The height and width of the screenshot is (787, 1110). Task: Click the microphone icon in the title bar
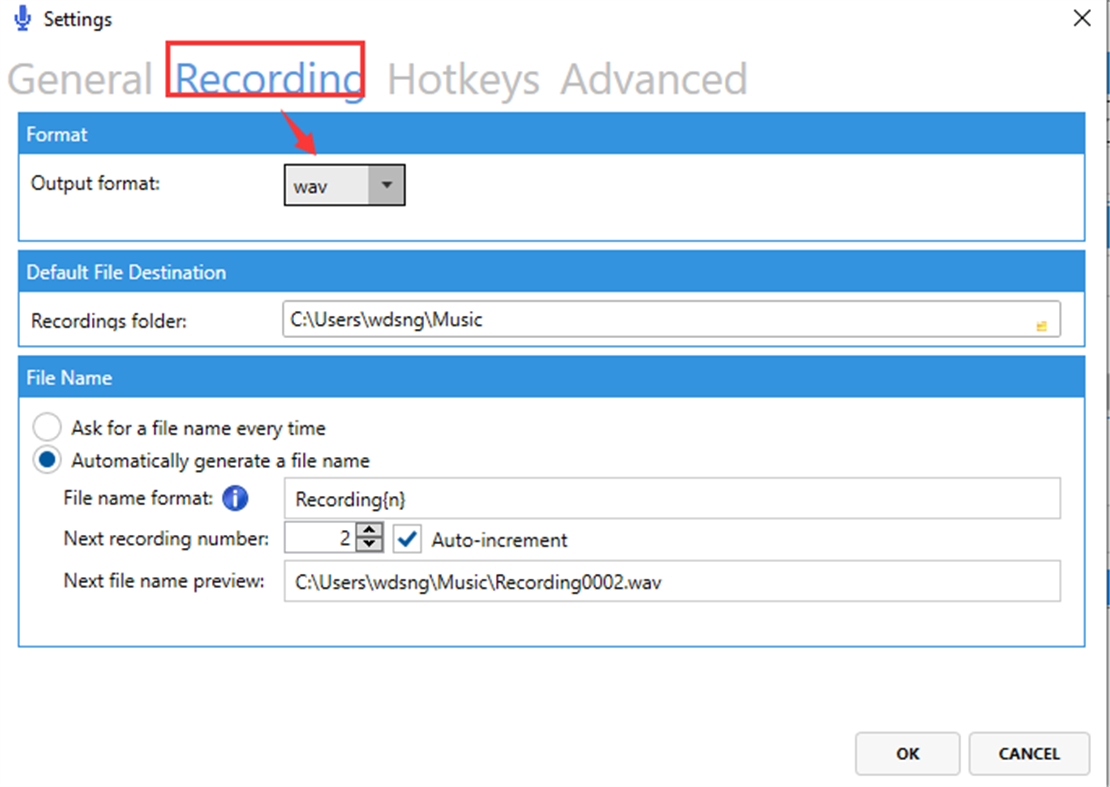[x=20, y=17]
